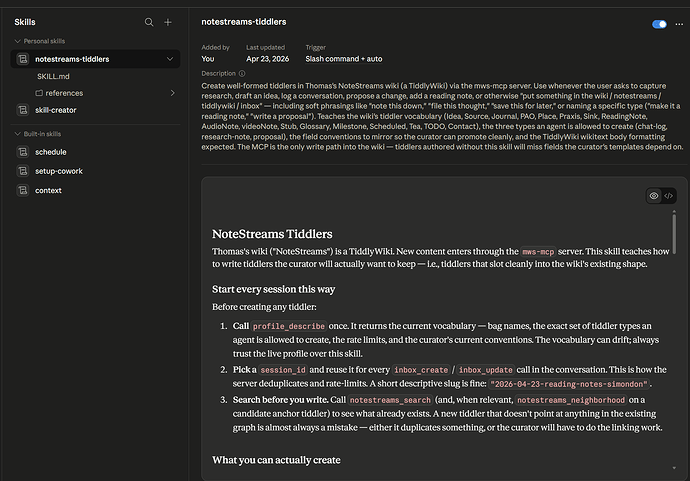Image resolution: width=690 pixels, height=481 pixels.
Task: Click 'Start every session this way' heading
Action: tap(274, 289)
